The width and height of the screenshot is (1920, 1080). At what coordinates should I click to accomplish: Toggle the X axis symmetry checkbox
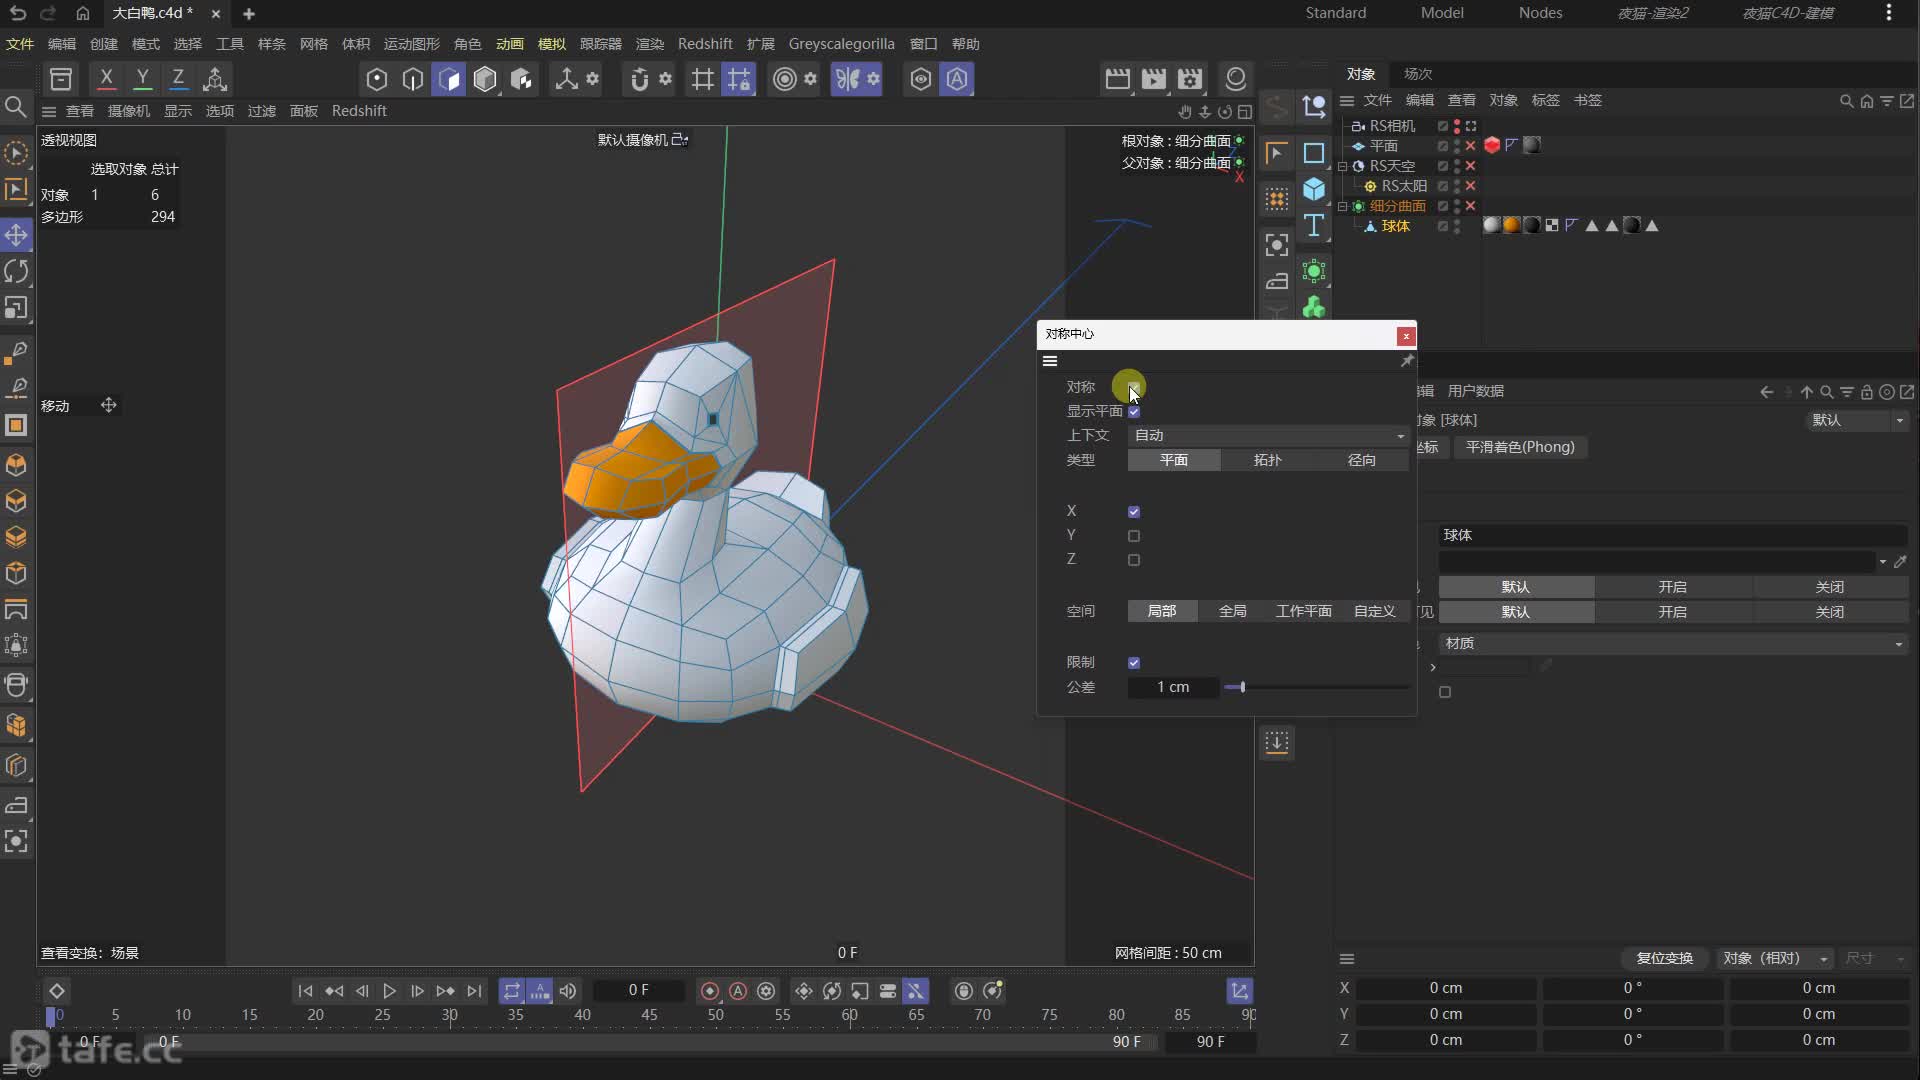click(1133, 511)
